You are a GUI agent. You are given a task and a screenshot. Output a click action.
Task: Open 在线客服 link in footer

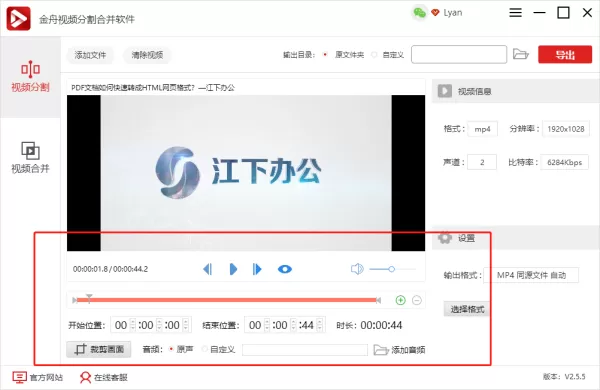click(x=103, y=377)
